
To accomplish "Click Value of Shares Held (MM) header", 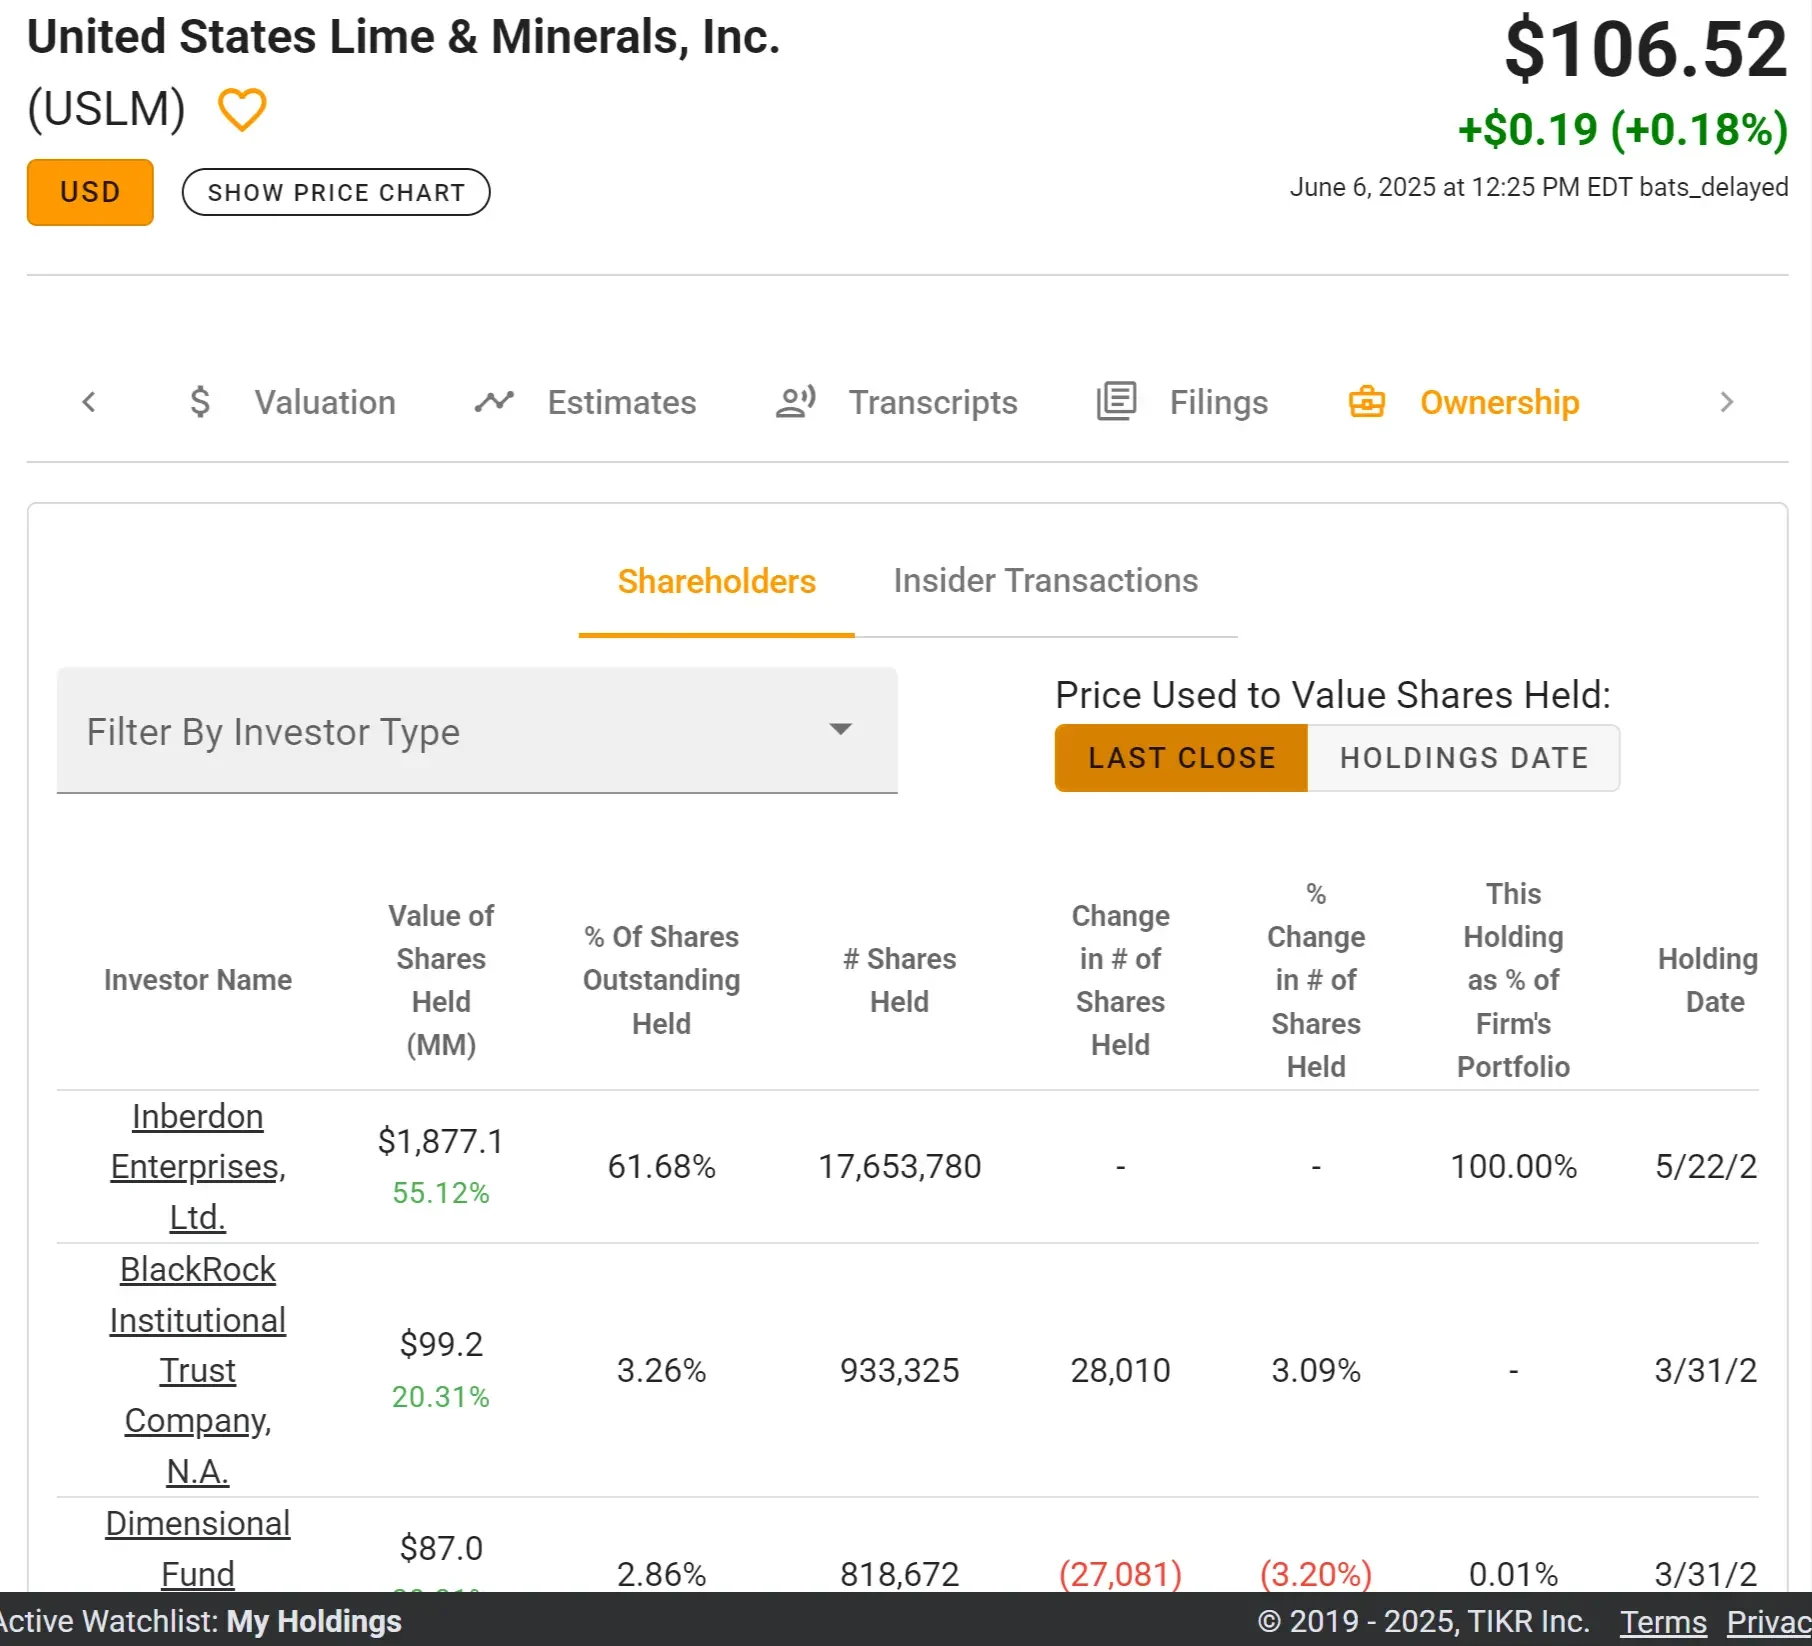I will coord(441,980).
